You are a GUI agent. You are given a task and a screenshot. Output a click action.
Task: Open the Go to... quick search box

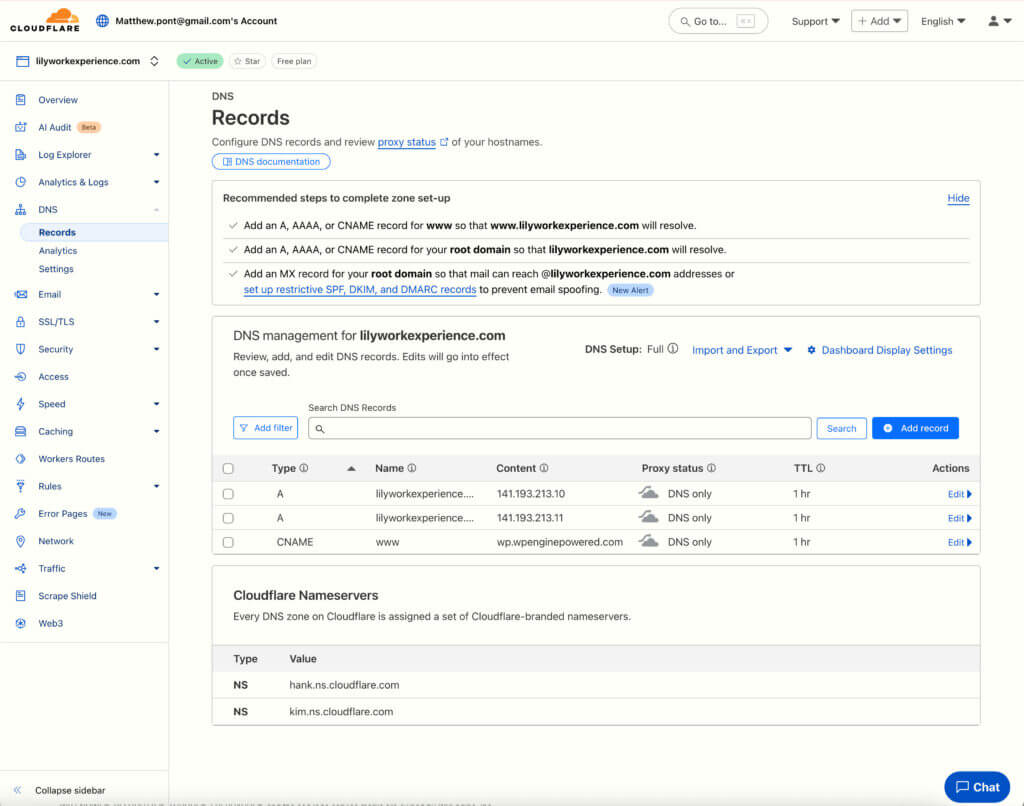(718, 22)
